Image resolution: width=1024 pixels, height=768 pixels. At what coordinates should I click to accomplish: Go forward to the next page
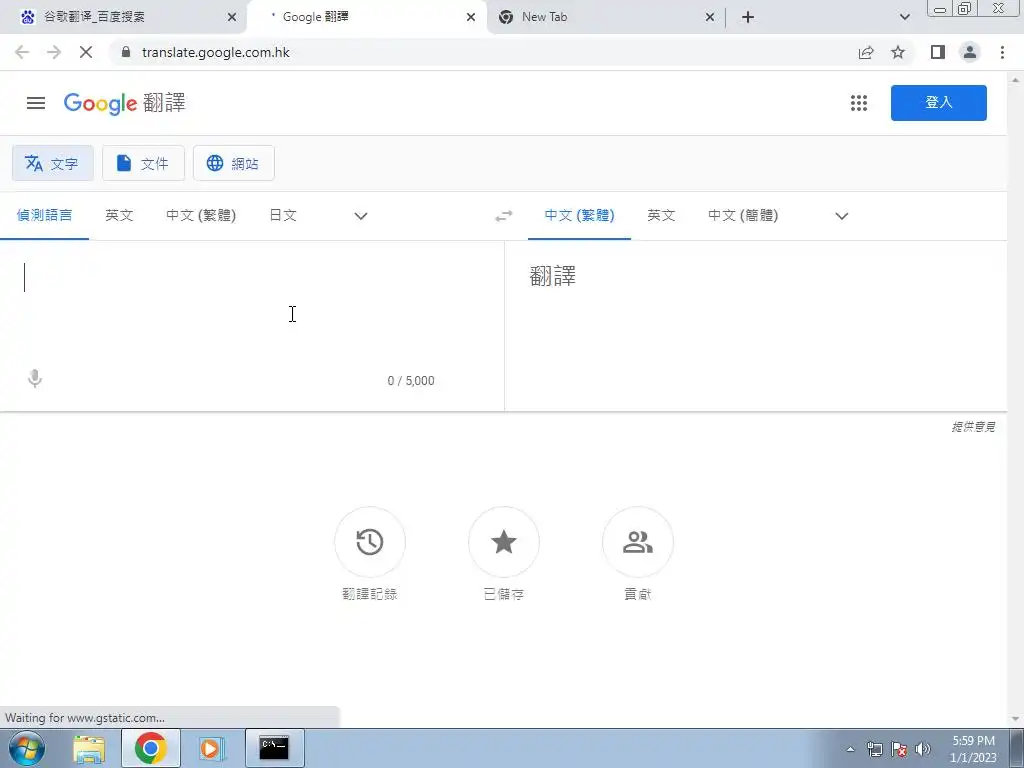(54, 52)
